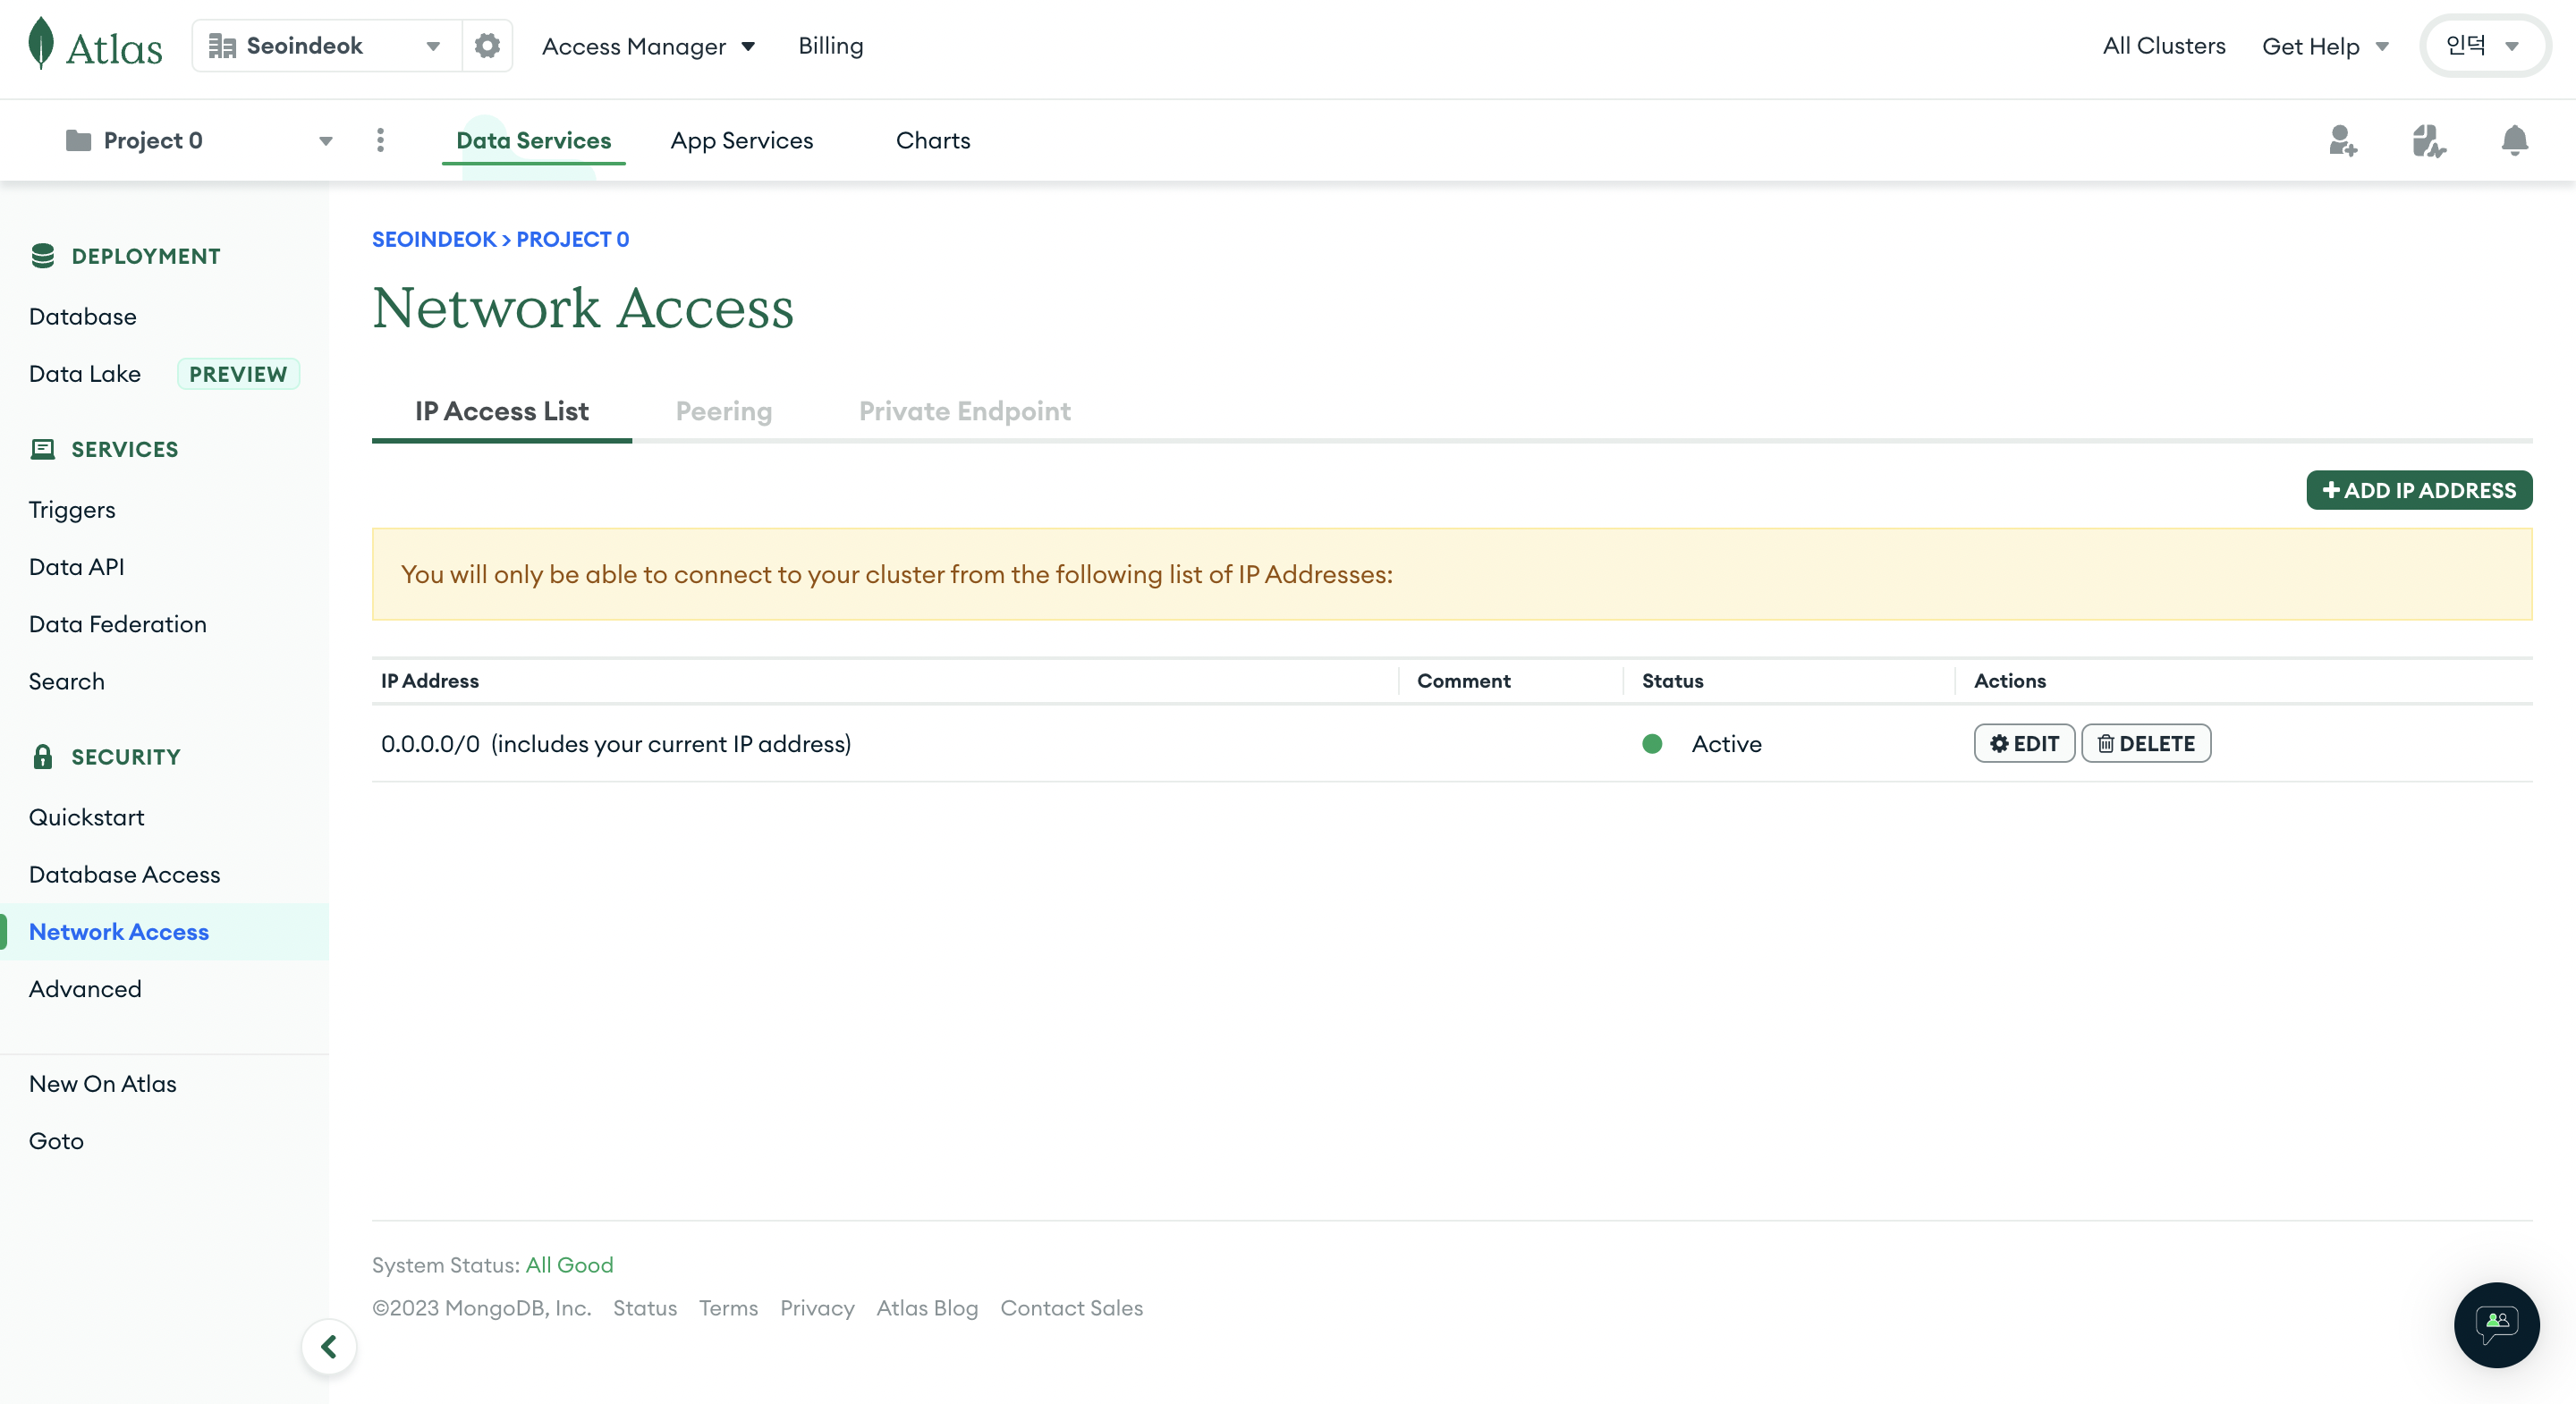Click the Actions column header
Viewport: 2576px width, 1404px height.
coord(2009,680)
